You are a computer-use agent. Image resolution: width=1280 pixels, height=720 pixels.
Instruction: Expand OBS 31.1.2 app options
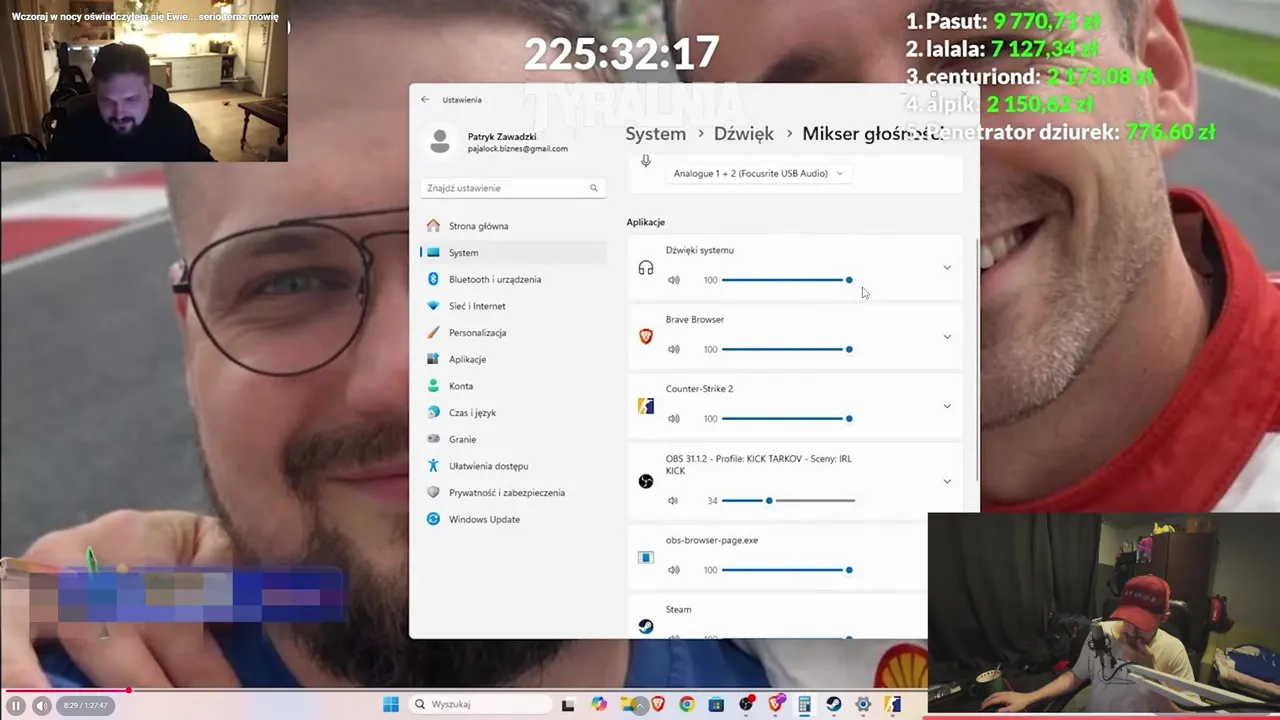point(947,481)
